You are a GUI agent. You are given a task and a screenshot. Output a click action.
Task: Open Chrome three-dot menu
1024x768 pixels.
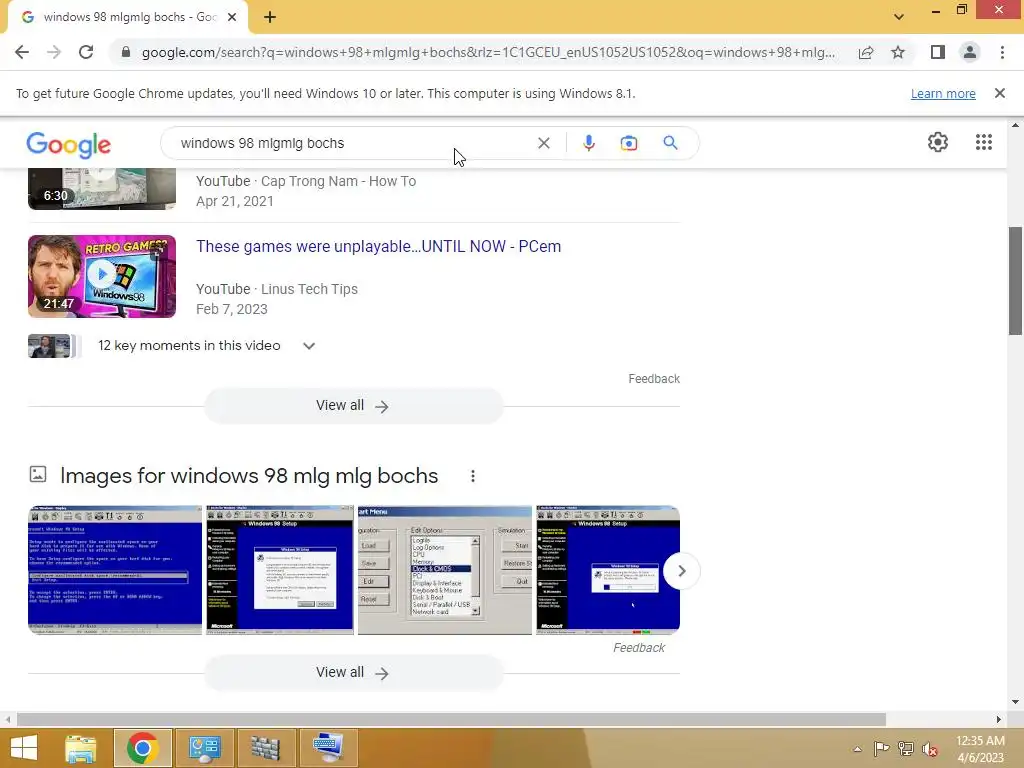pos(1002,52)
